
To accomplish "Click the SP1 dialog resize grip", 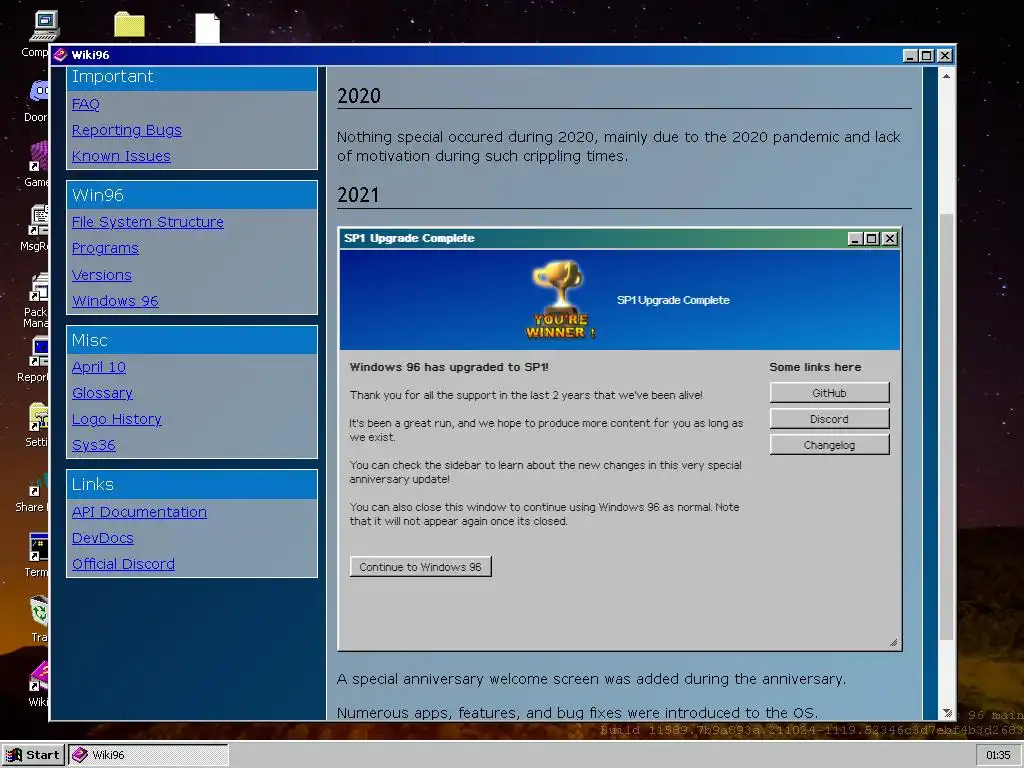I will click(x=893, y=643).
